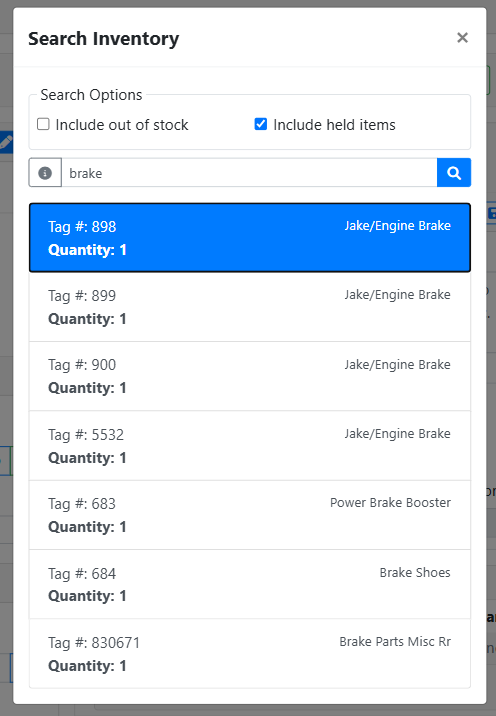Select Power Brake Booster Tag #683
496x716 pixels.
(x=250, y=515)
